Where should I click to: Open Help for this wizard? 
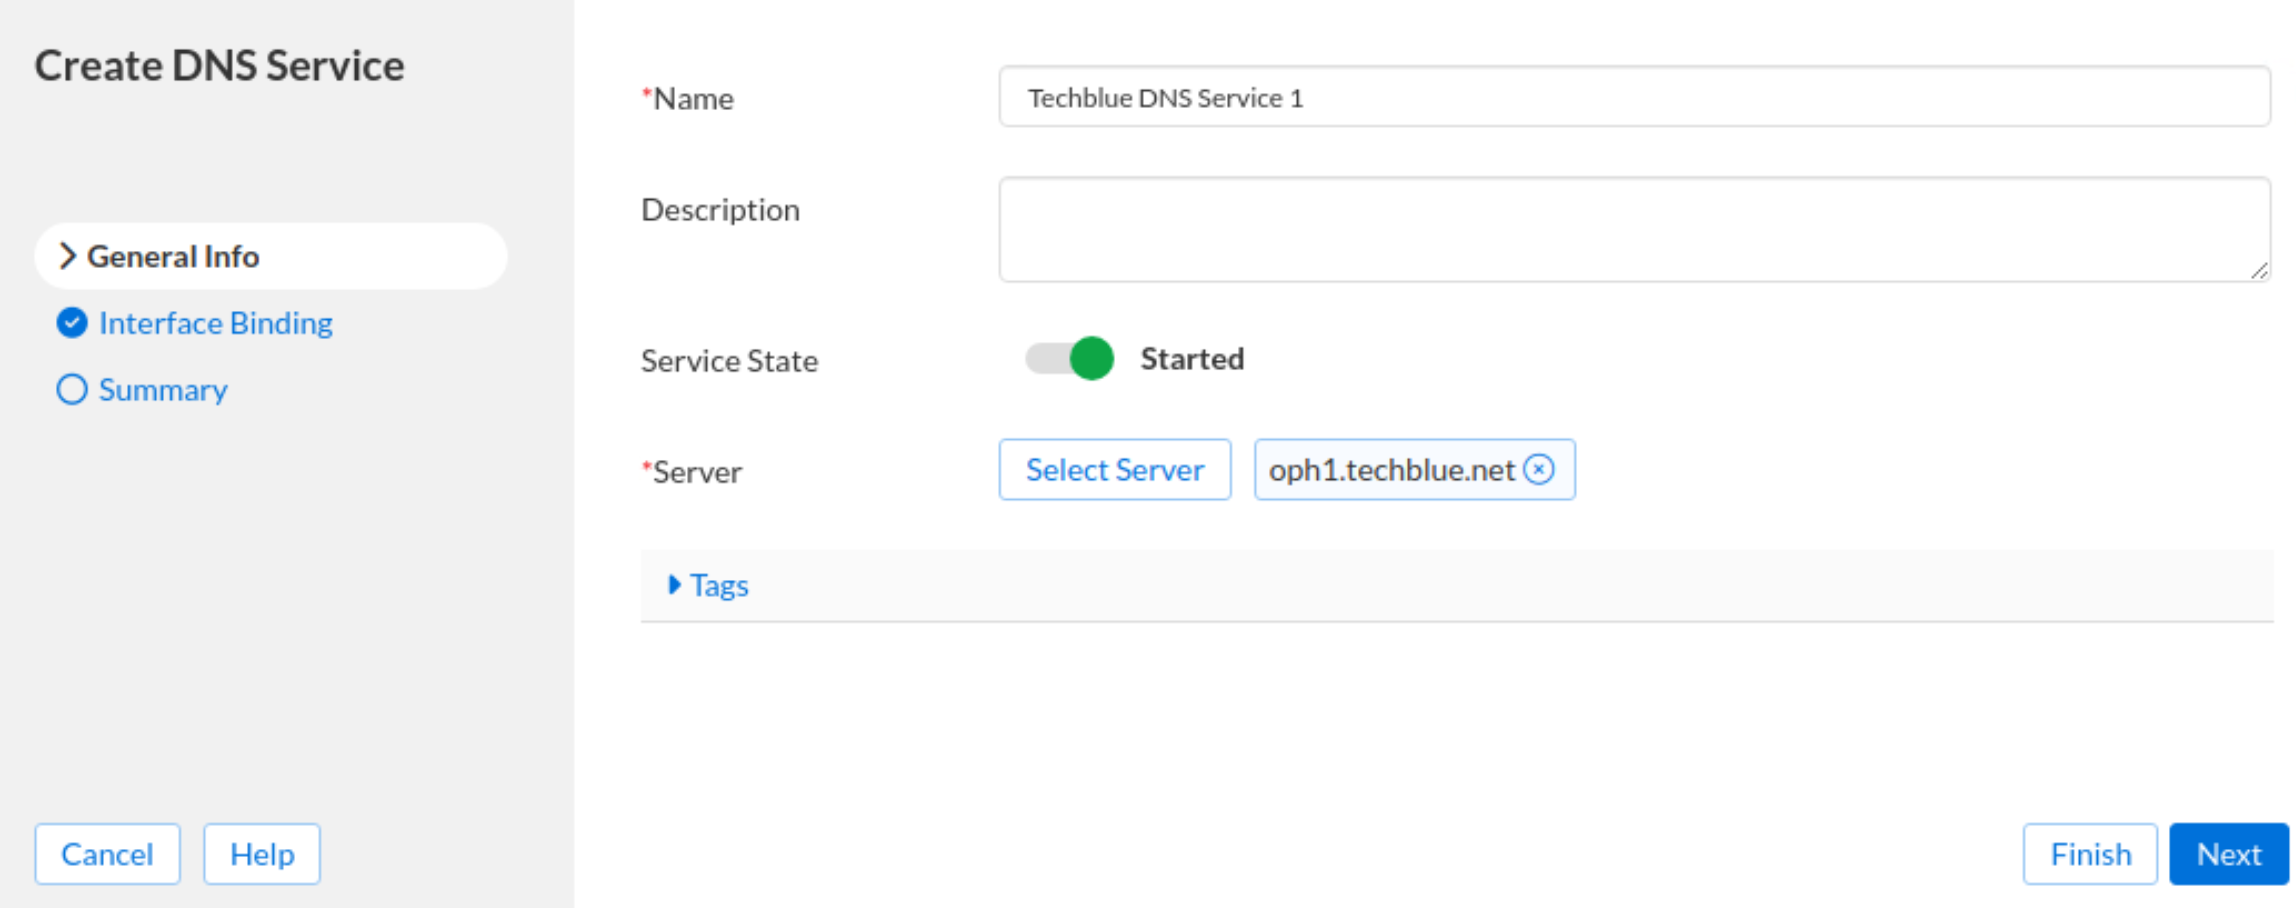pyautogui.click(x=262, y=854)
